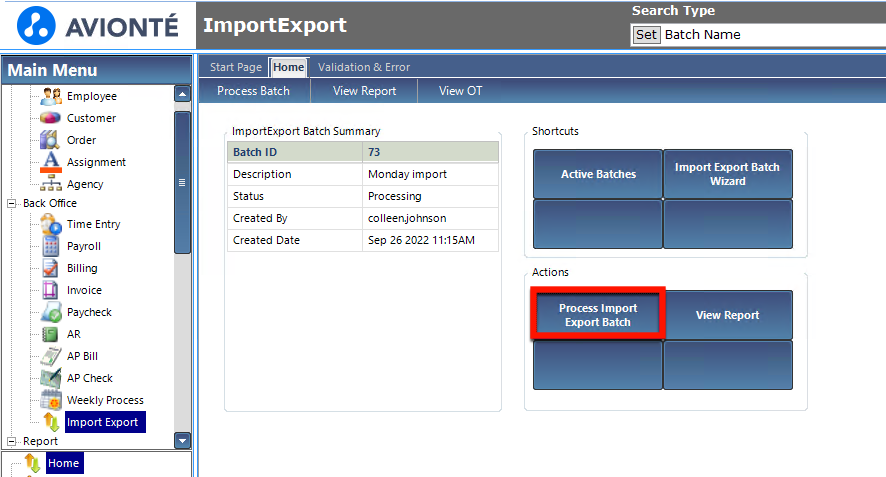Click the Report tree label
Image resolution: width=886 pixels, height=477 pixels.
pos(40,441)
